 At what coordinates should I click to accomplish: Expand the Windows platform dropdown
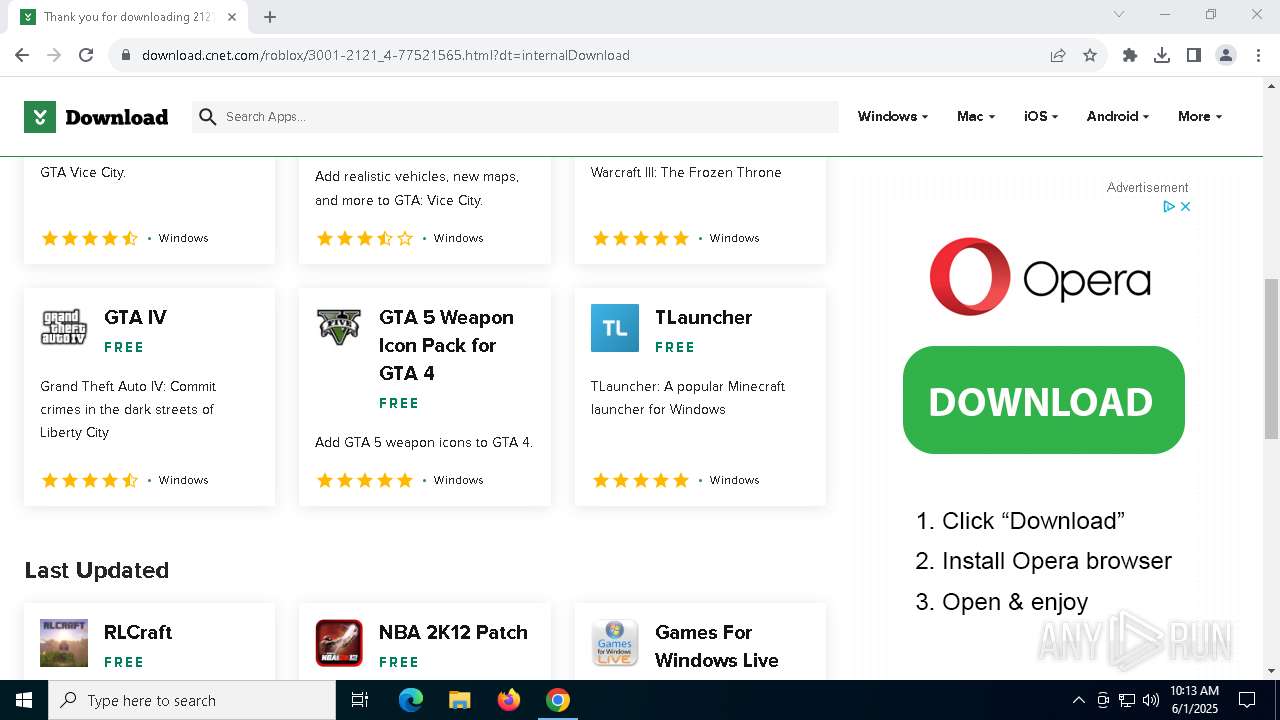tap(893, 117)
